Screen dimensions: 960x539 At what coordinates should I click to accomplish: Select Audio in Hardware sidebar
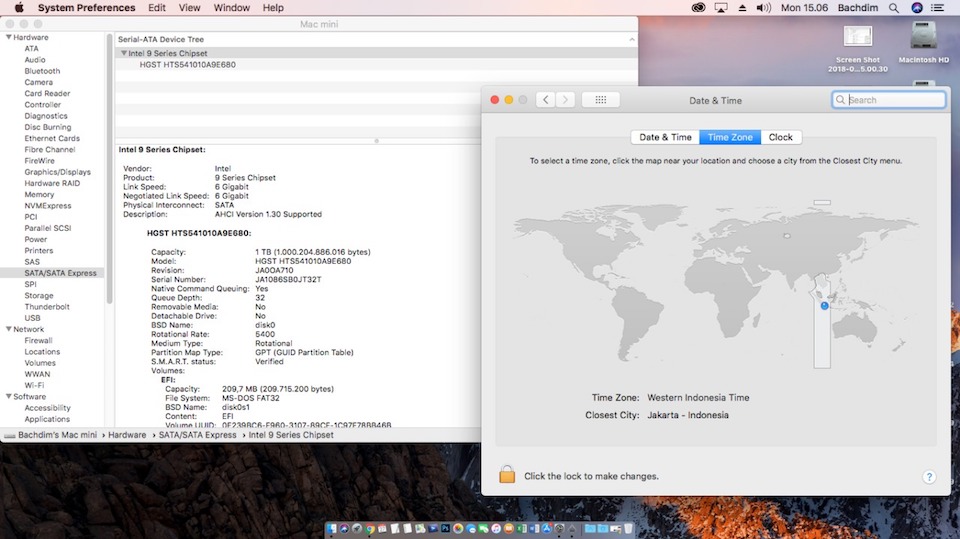click(x=35, y=59)
